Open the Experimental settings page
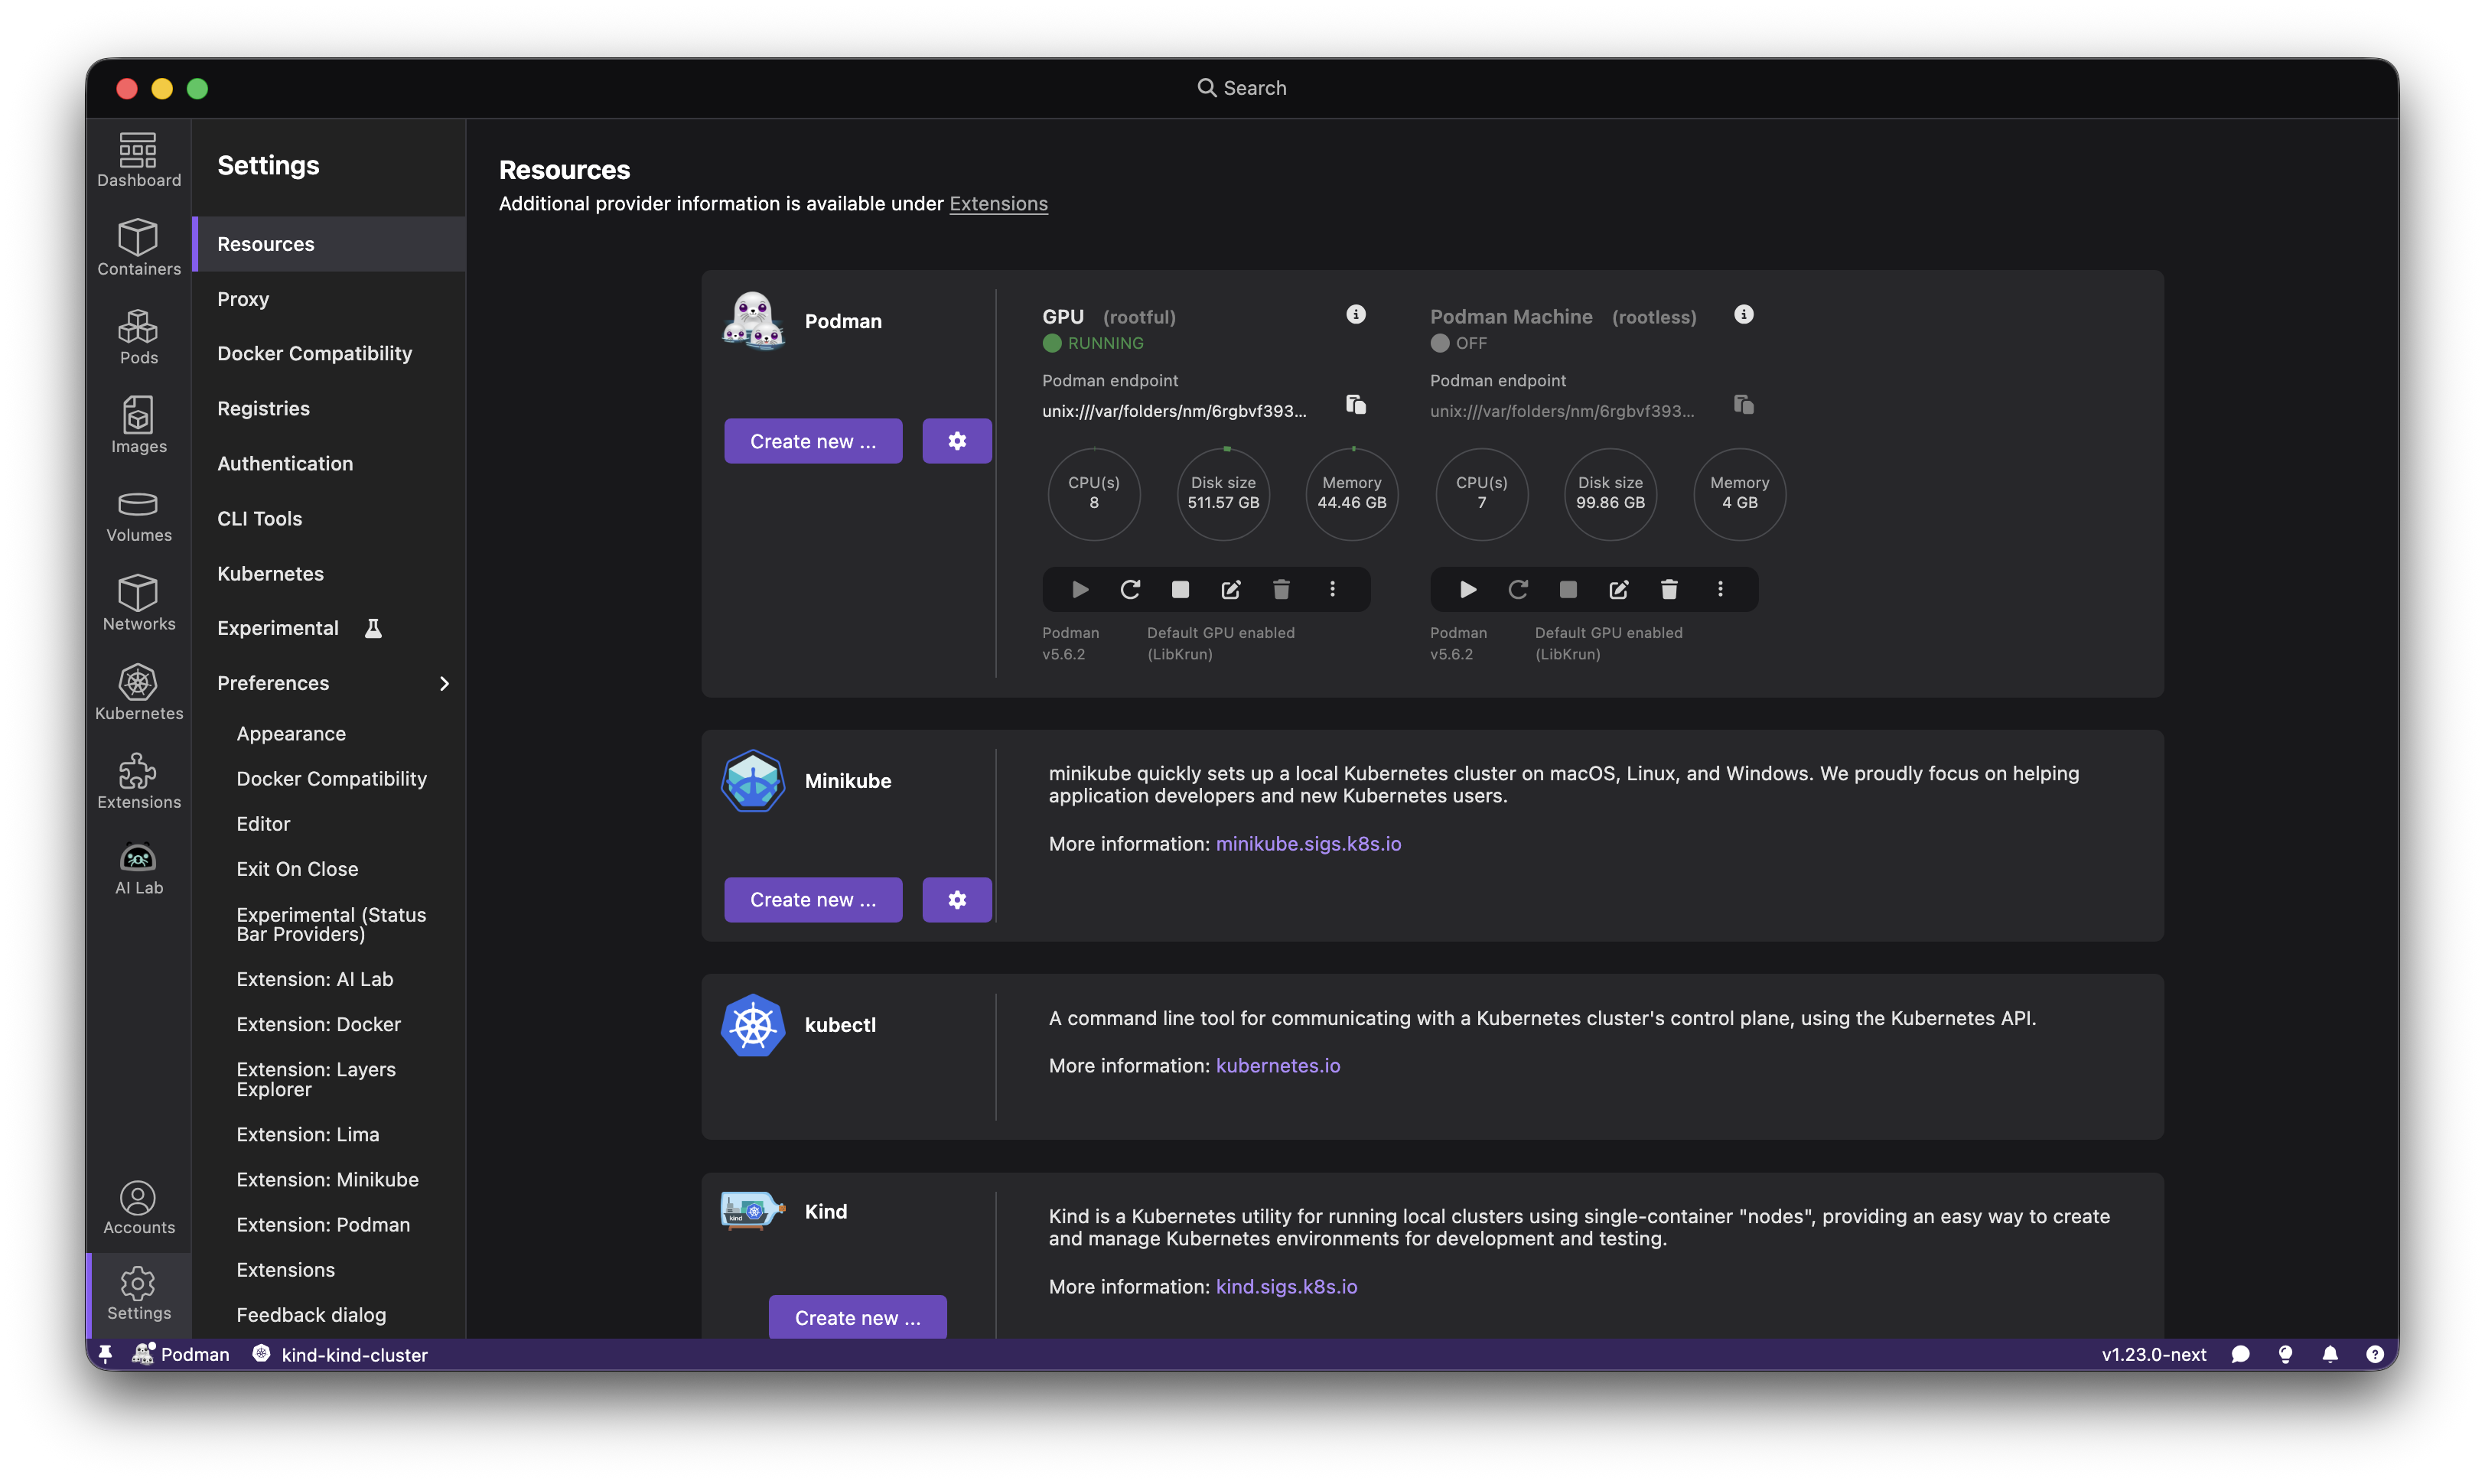 click(278, 628)
